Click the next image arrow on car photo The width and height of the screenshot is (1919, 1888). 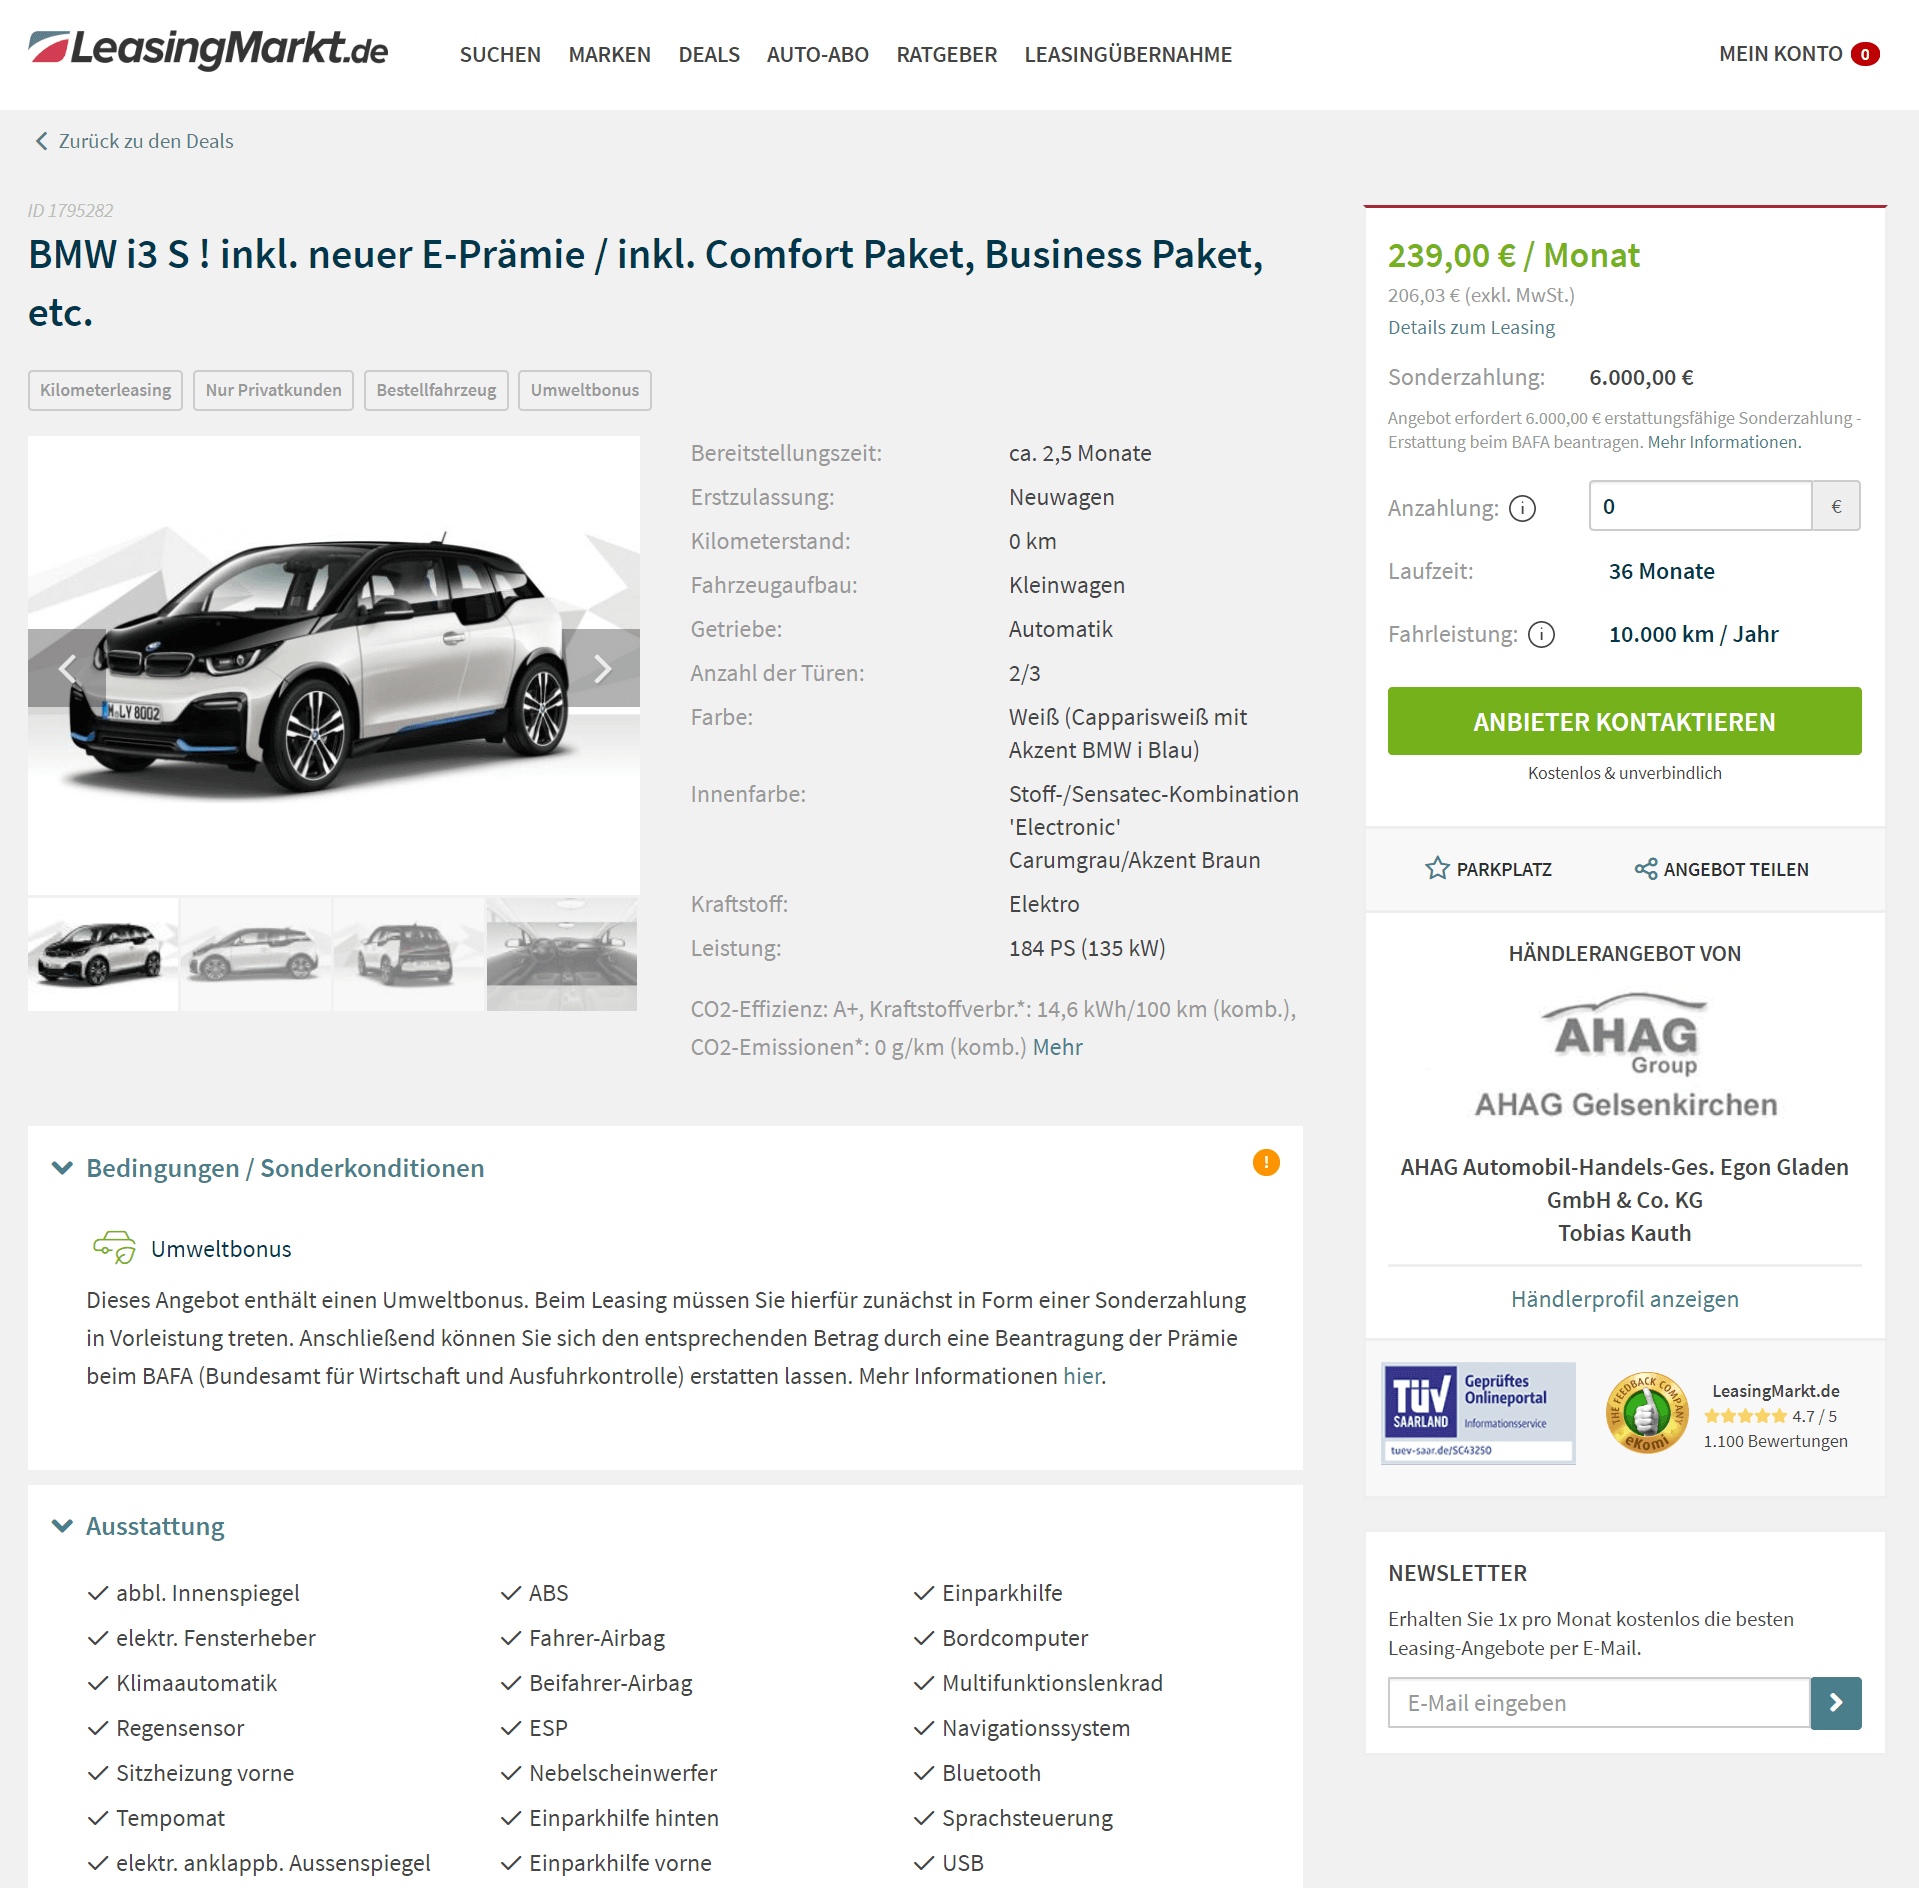tap(601, 668)
